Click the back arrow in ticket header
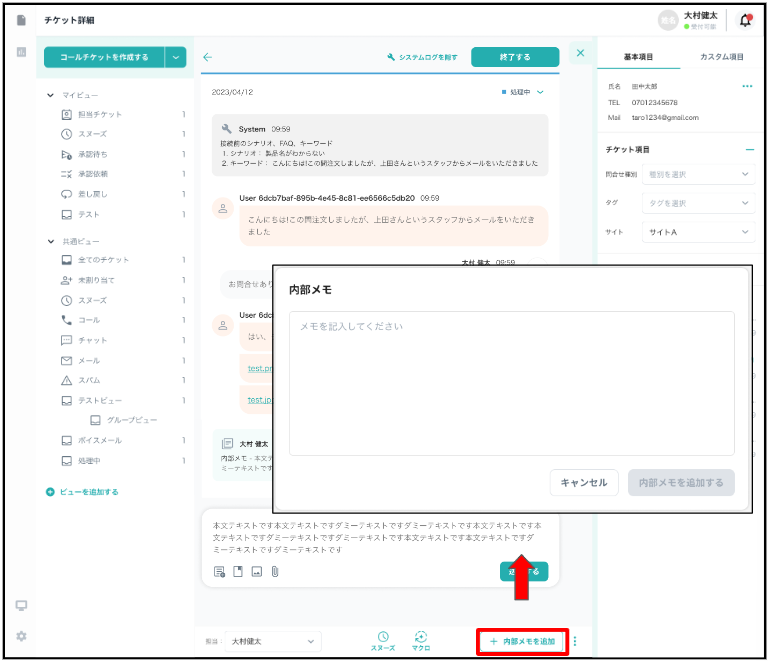The width and height of the screenshot is (768, 661). click(208, 57)
